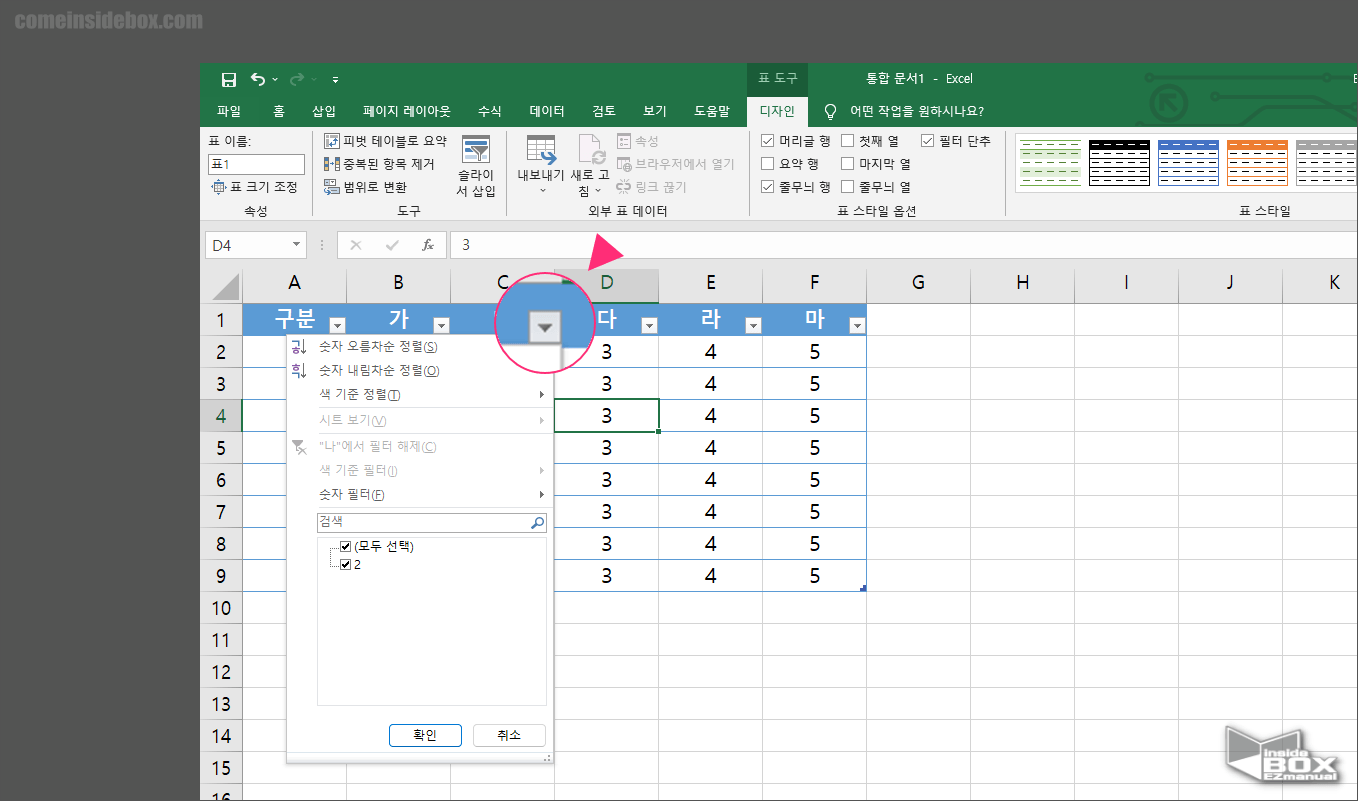Click the 검색 filter search box

[423, 522]
